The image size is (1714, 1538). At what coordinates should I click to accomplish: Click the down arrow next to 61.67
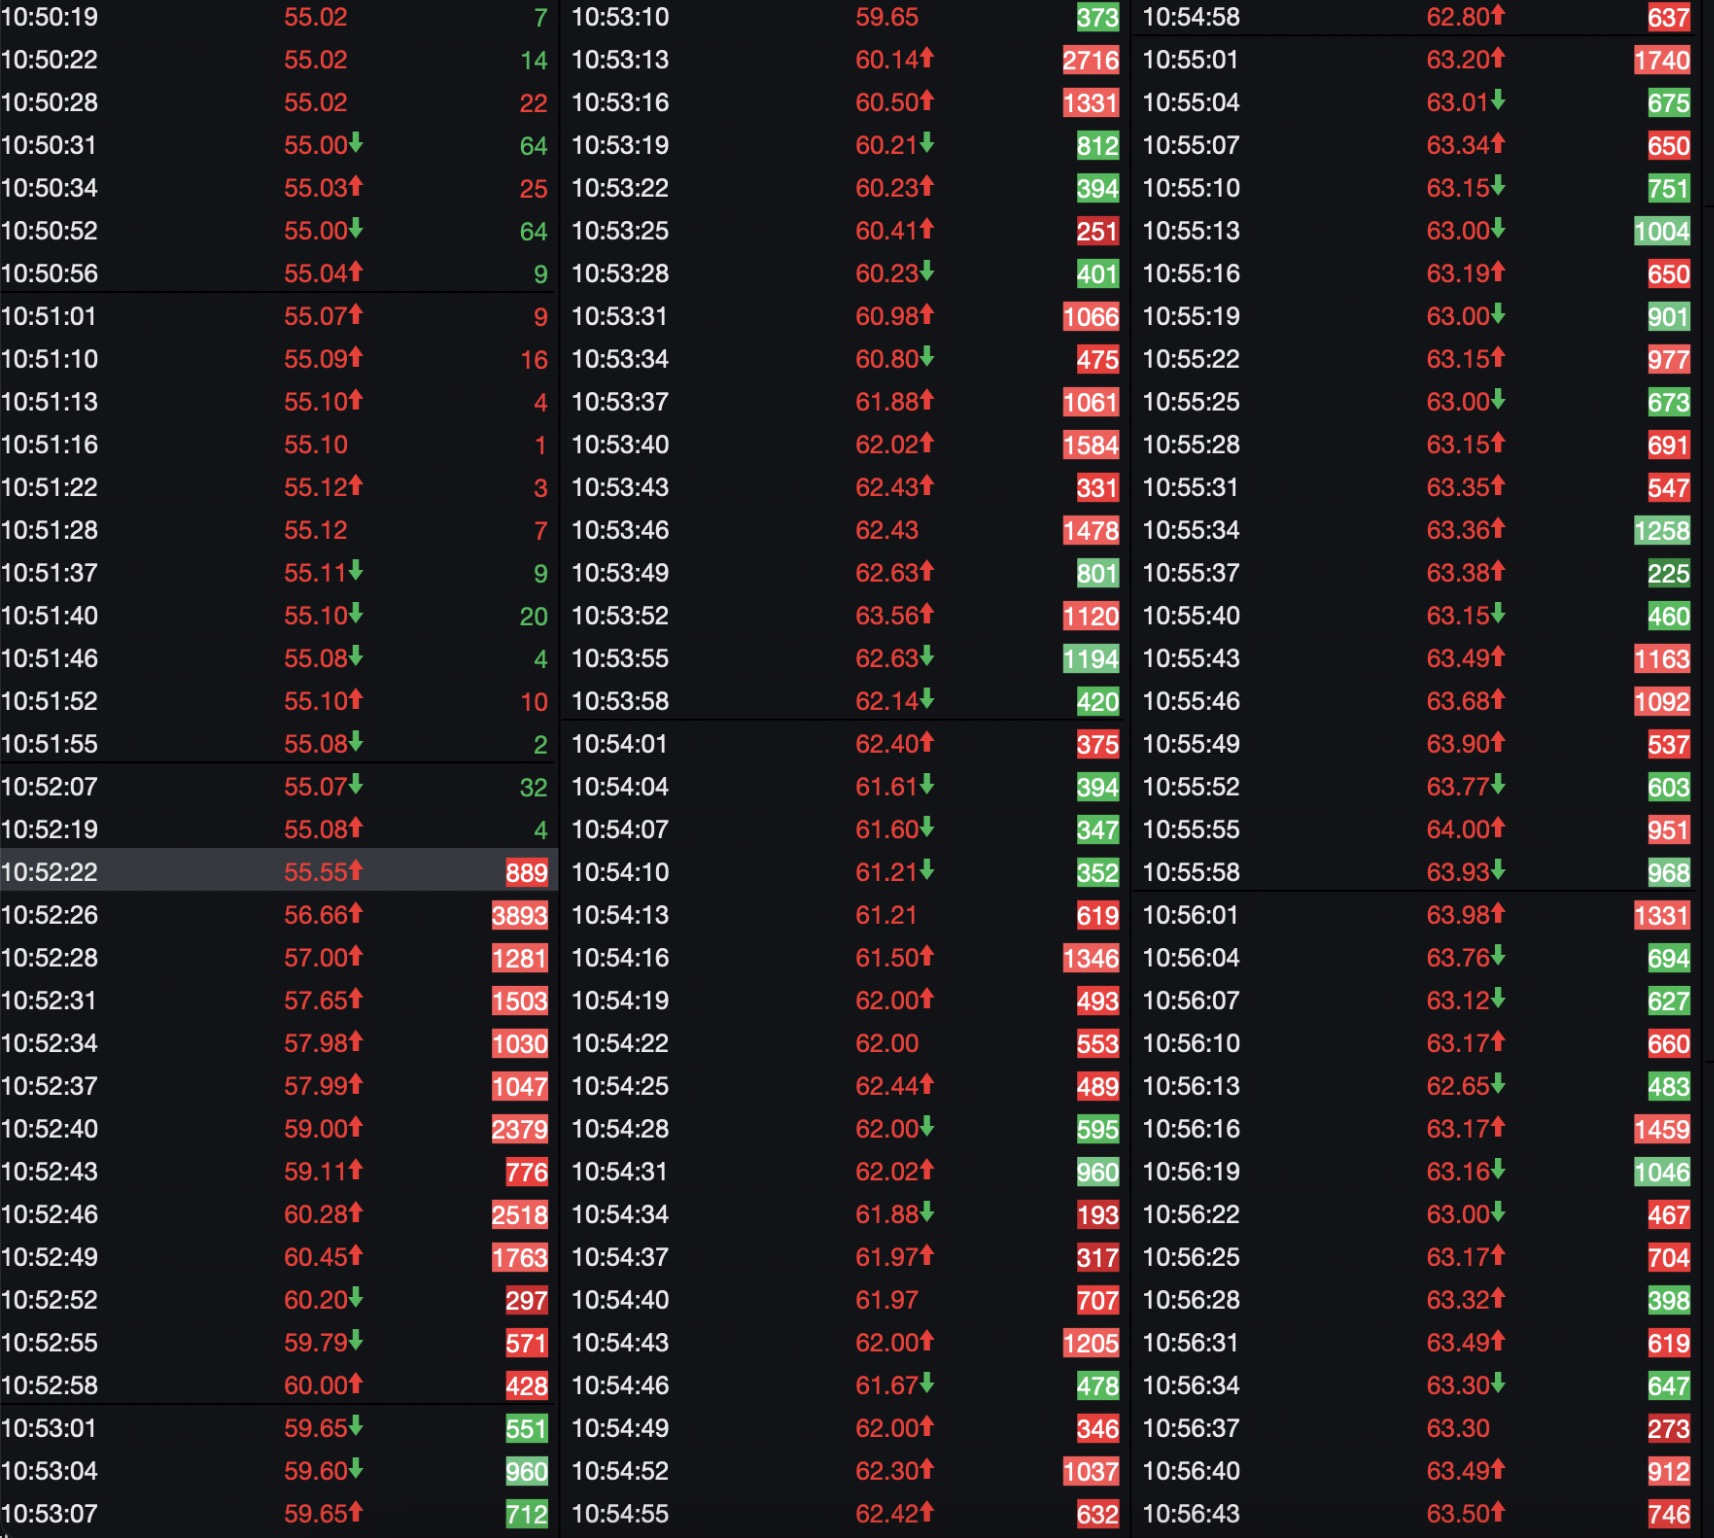(x=927, y=1383)
